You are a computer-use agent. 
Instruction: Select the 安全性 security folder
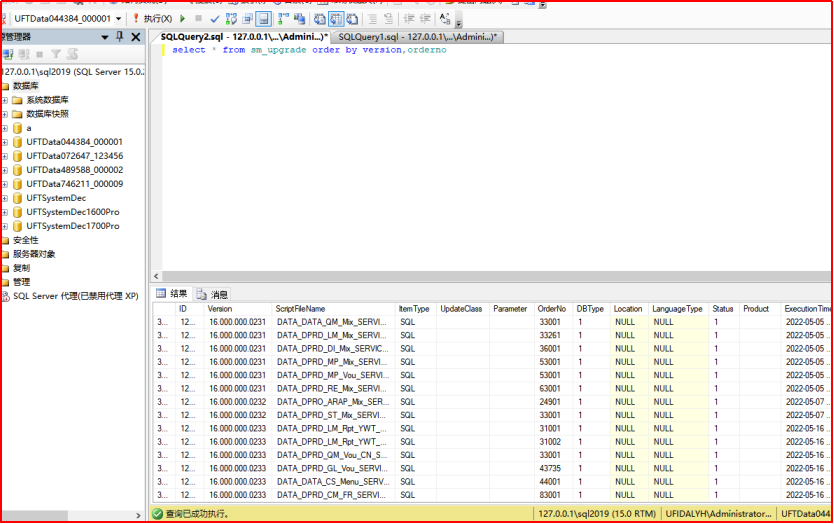pos(25,240)
